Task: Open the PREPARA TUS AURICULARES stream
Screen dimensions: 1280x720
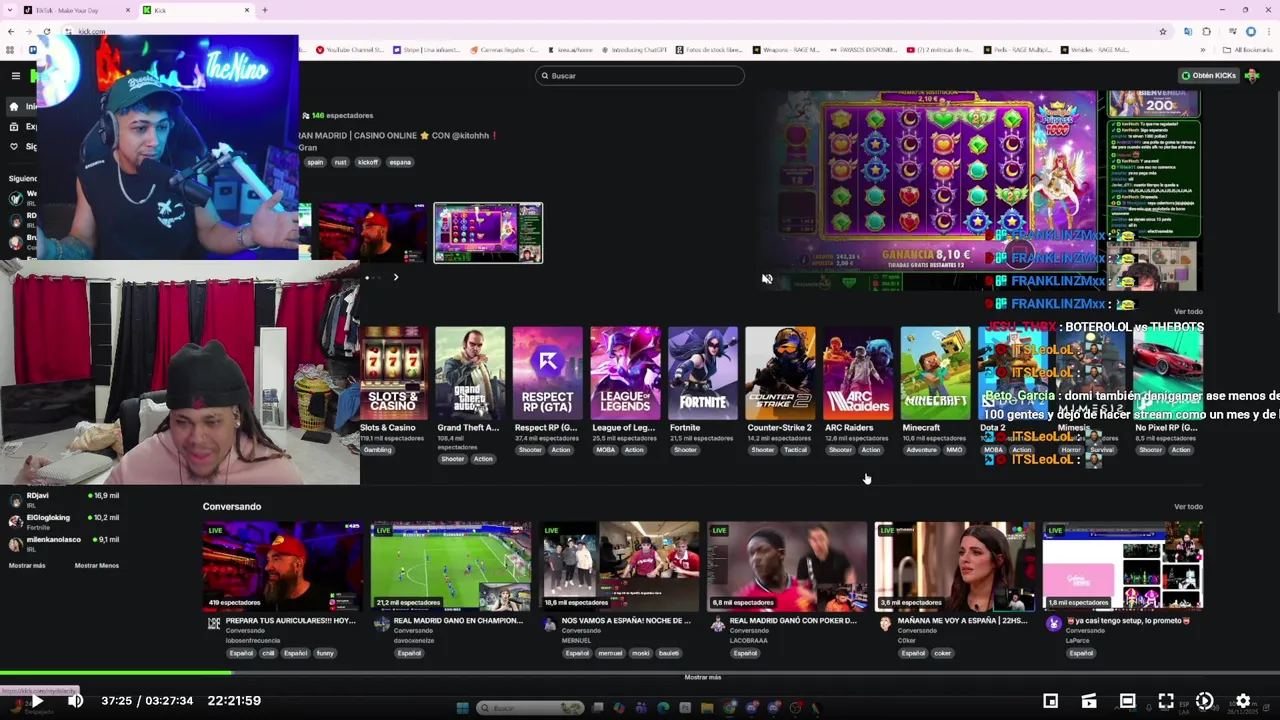Action: 282,566
